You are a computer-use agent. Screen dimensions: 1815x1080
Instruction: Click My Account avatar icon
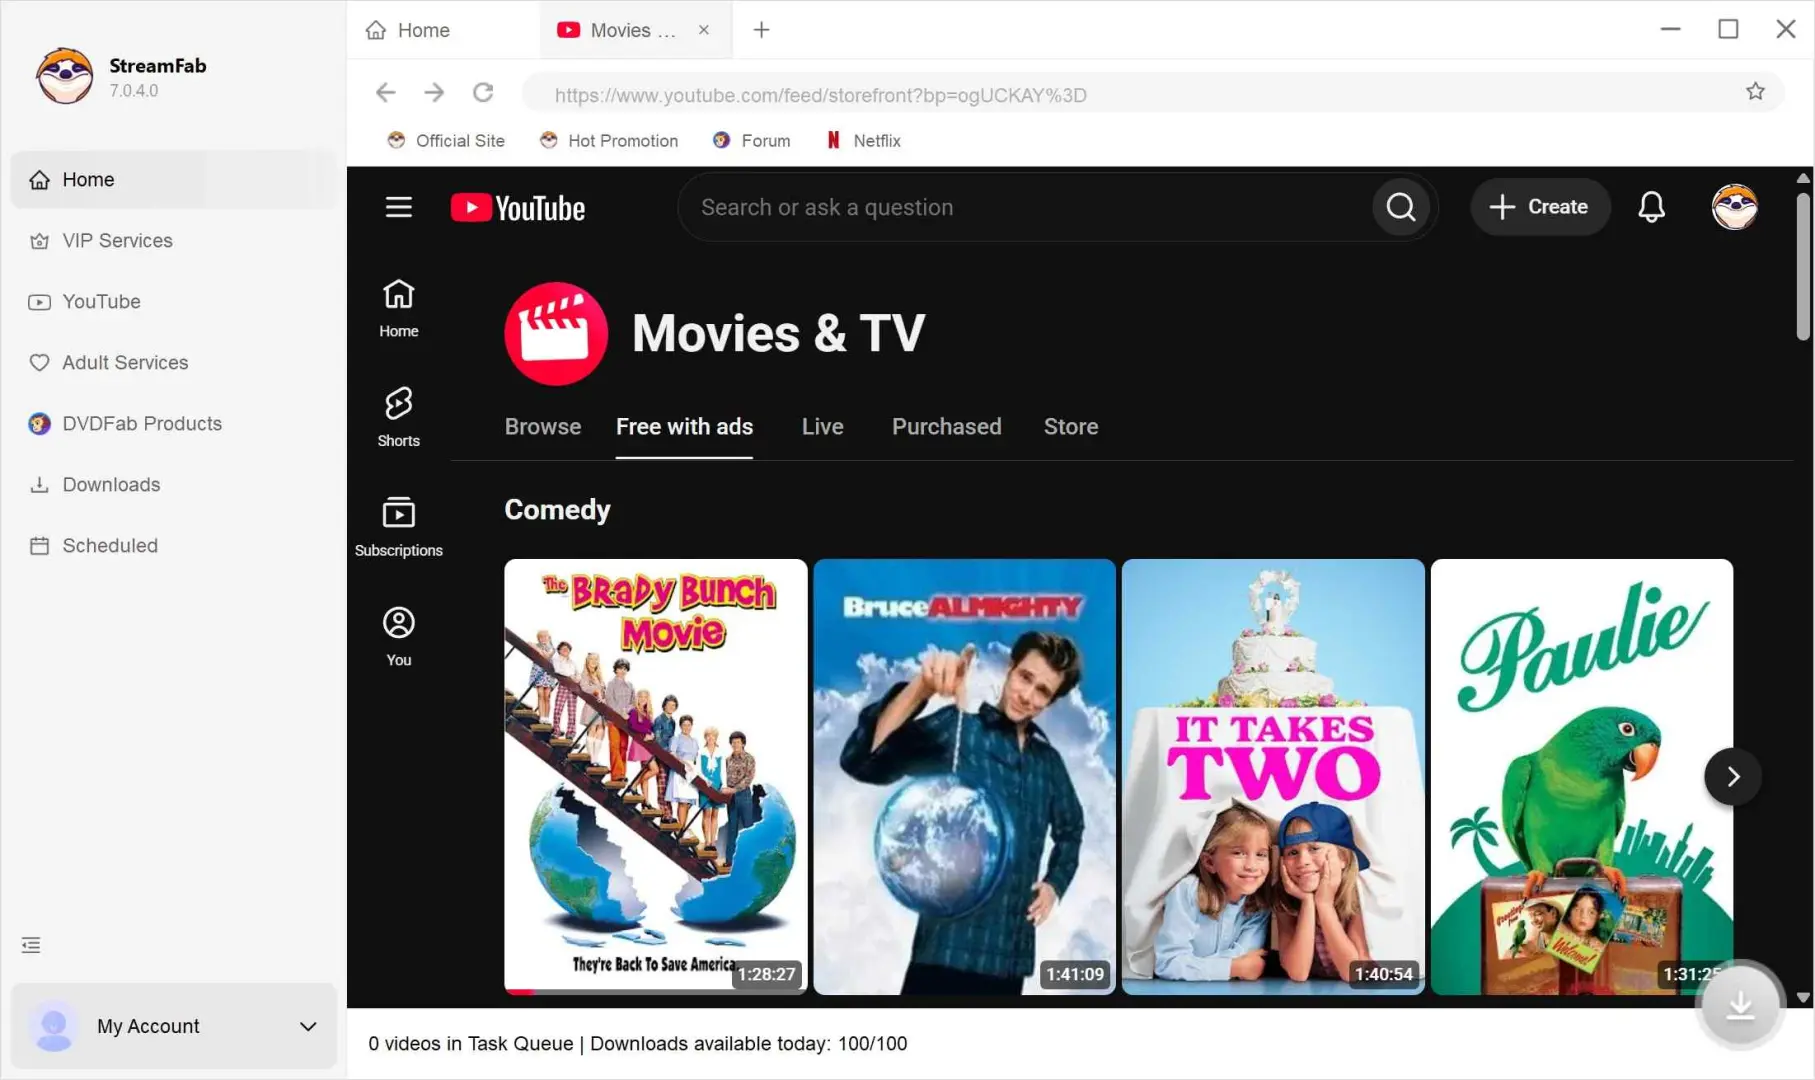tap(54, 1026)
